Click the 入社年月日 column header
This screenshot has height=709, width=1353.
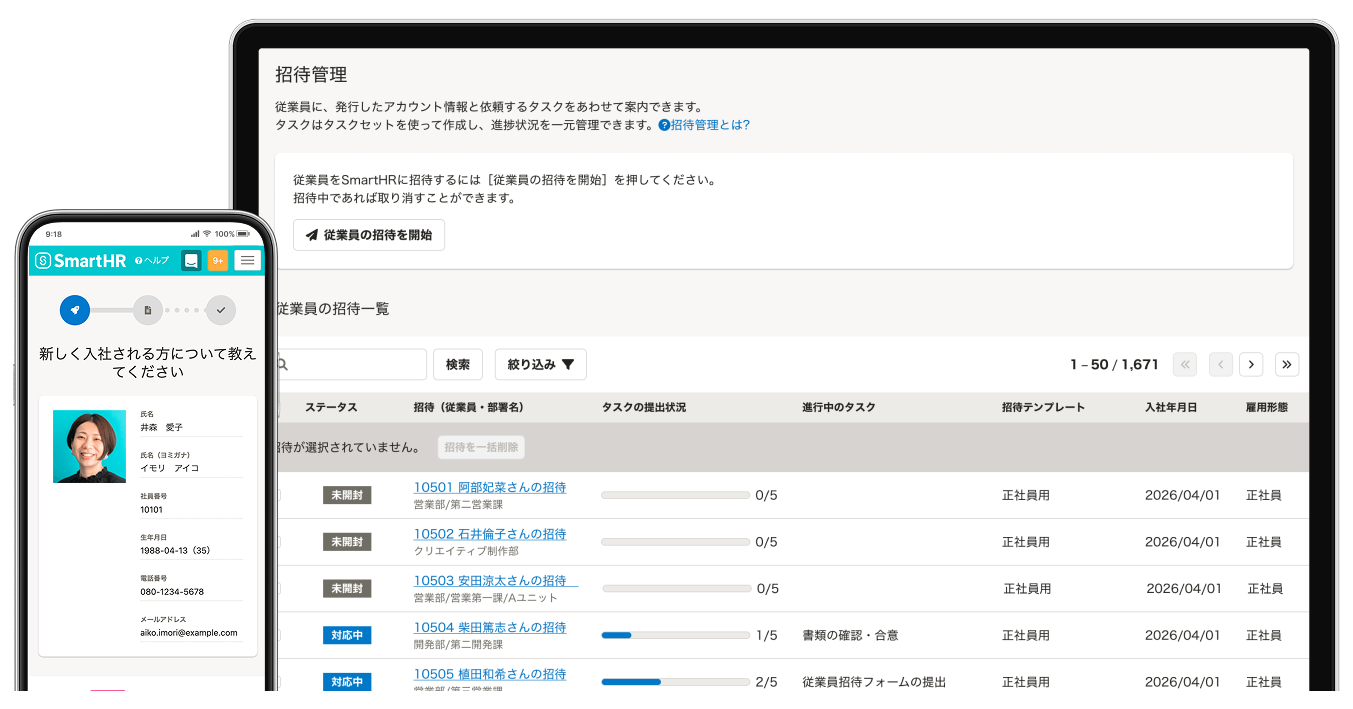click(1173, 407)
